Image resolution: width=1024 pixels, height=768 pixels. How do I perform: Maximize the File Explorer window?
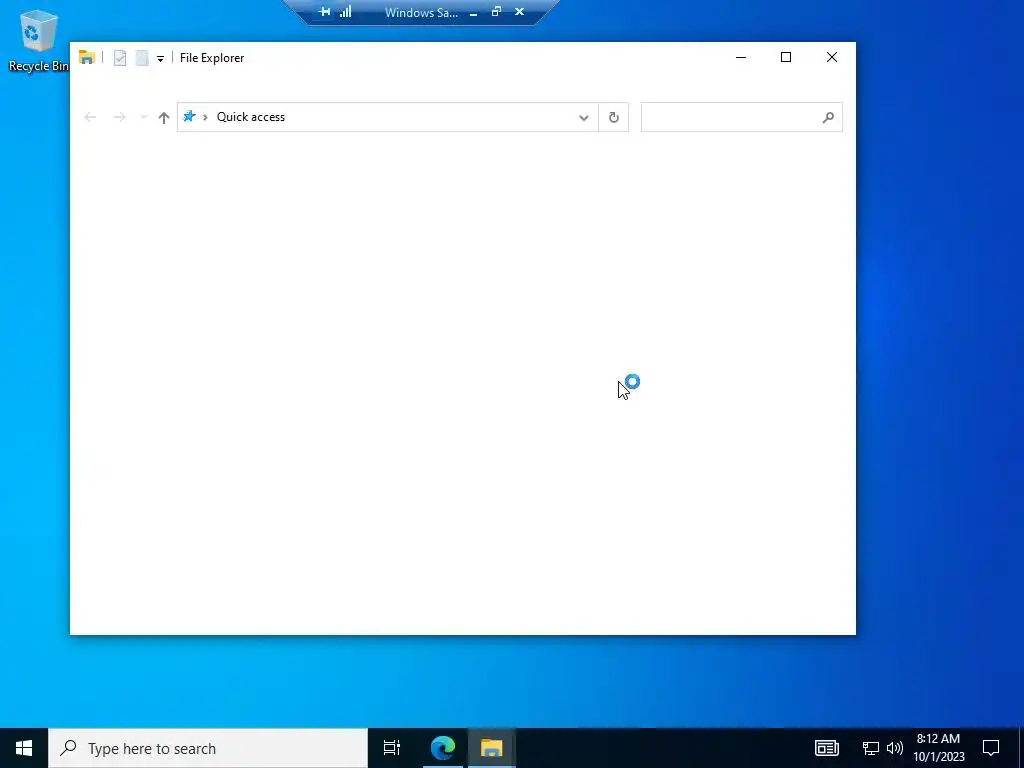(786, 57)
